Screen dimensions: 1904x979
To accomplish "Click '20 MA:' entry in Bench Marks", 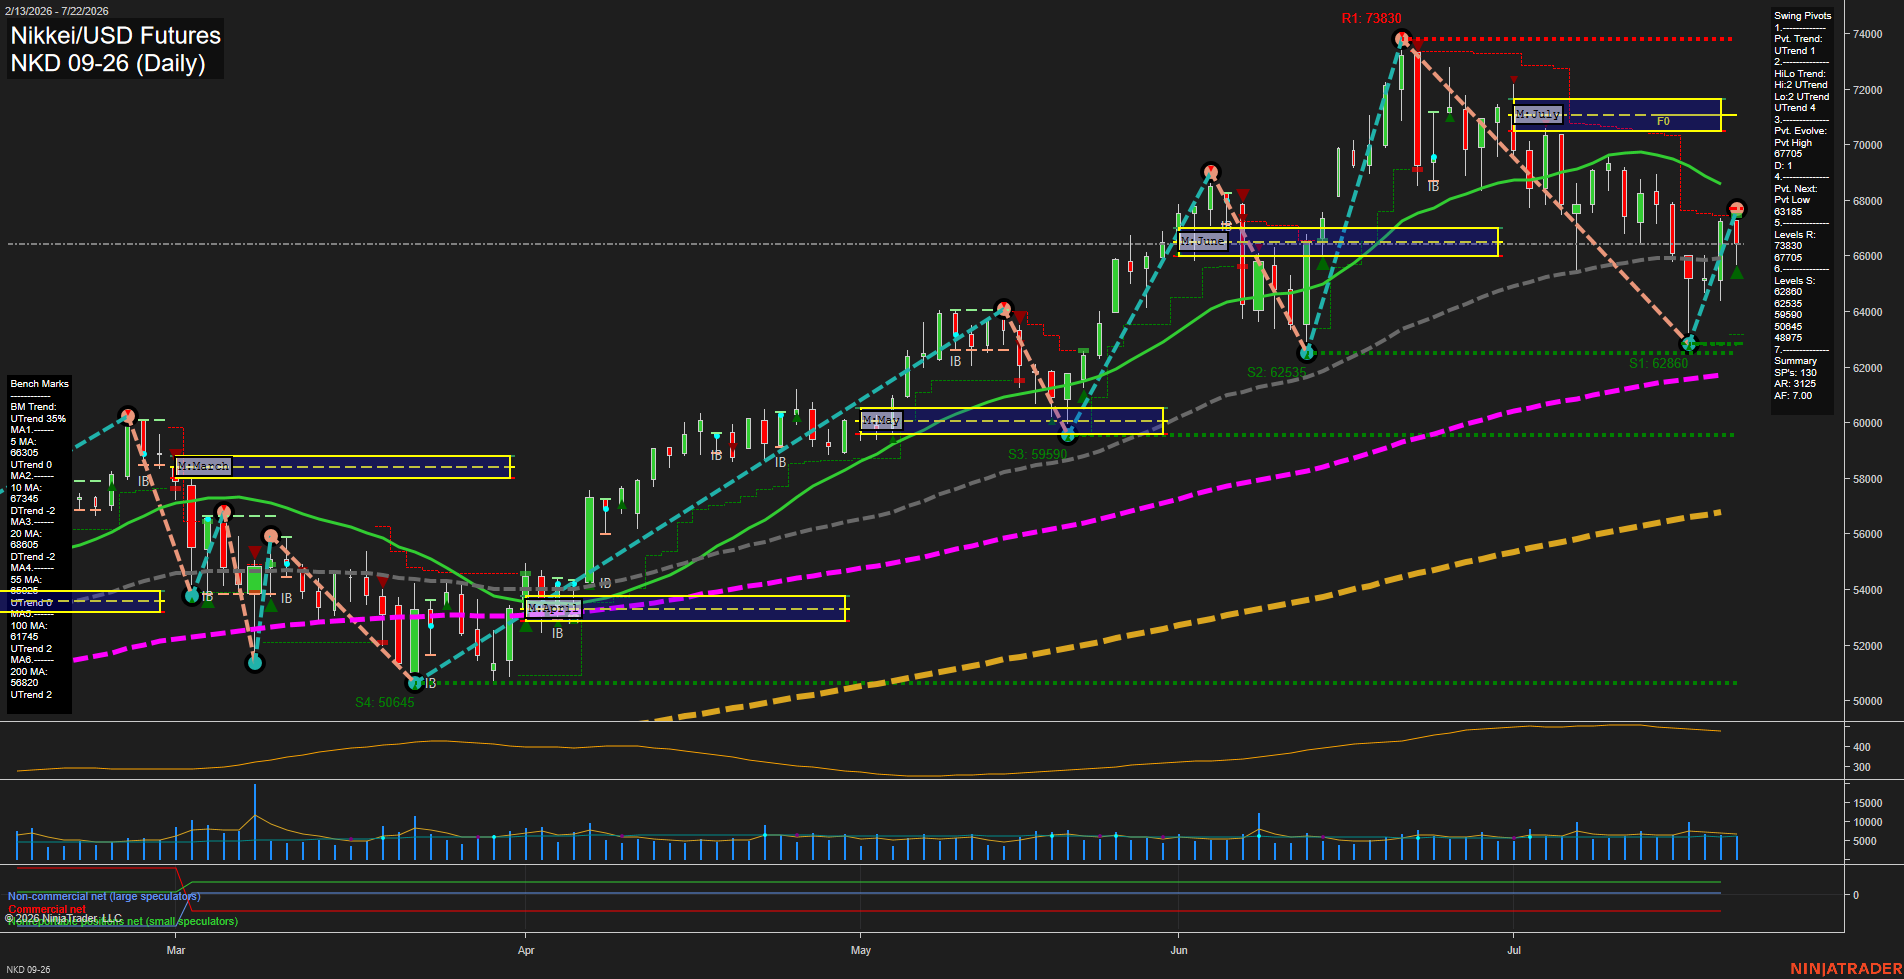I will [x=26, y=534].
